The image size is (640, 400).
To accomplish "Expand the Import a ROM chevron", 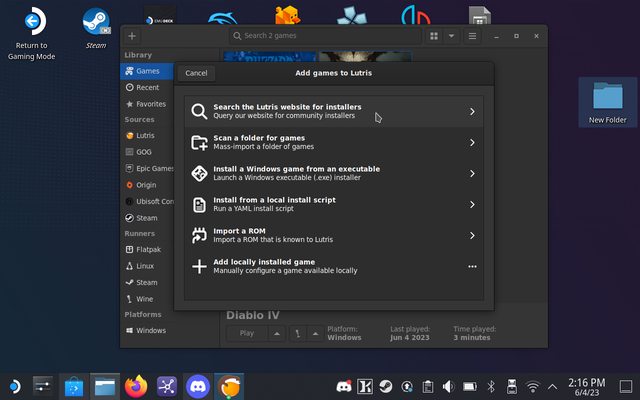I will 472,235.
